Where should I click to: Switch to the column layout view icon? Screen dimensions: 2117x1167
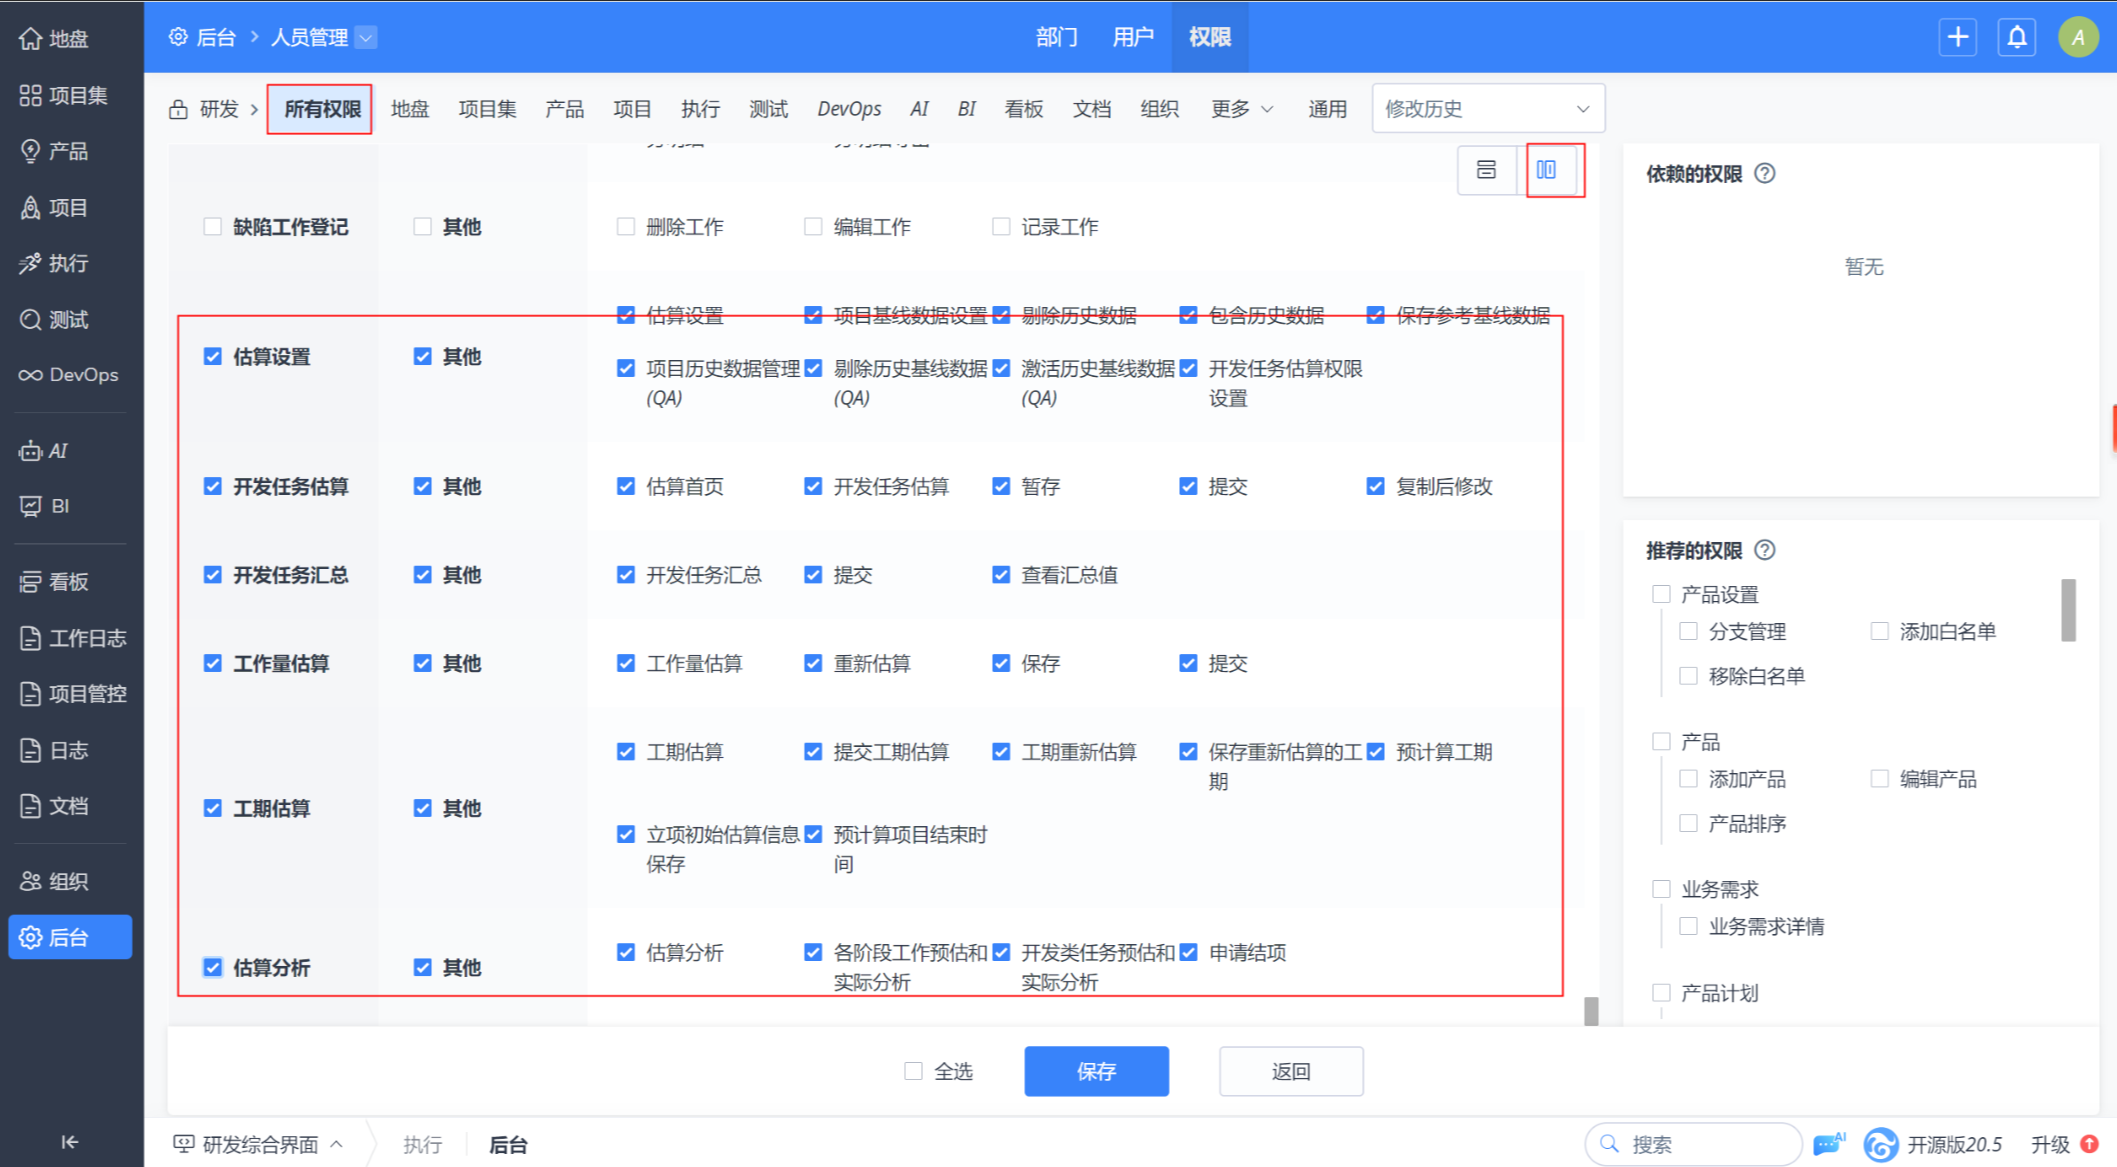1546,170
